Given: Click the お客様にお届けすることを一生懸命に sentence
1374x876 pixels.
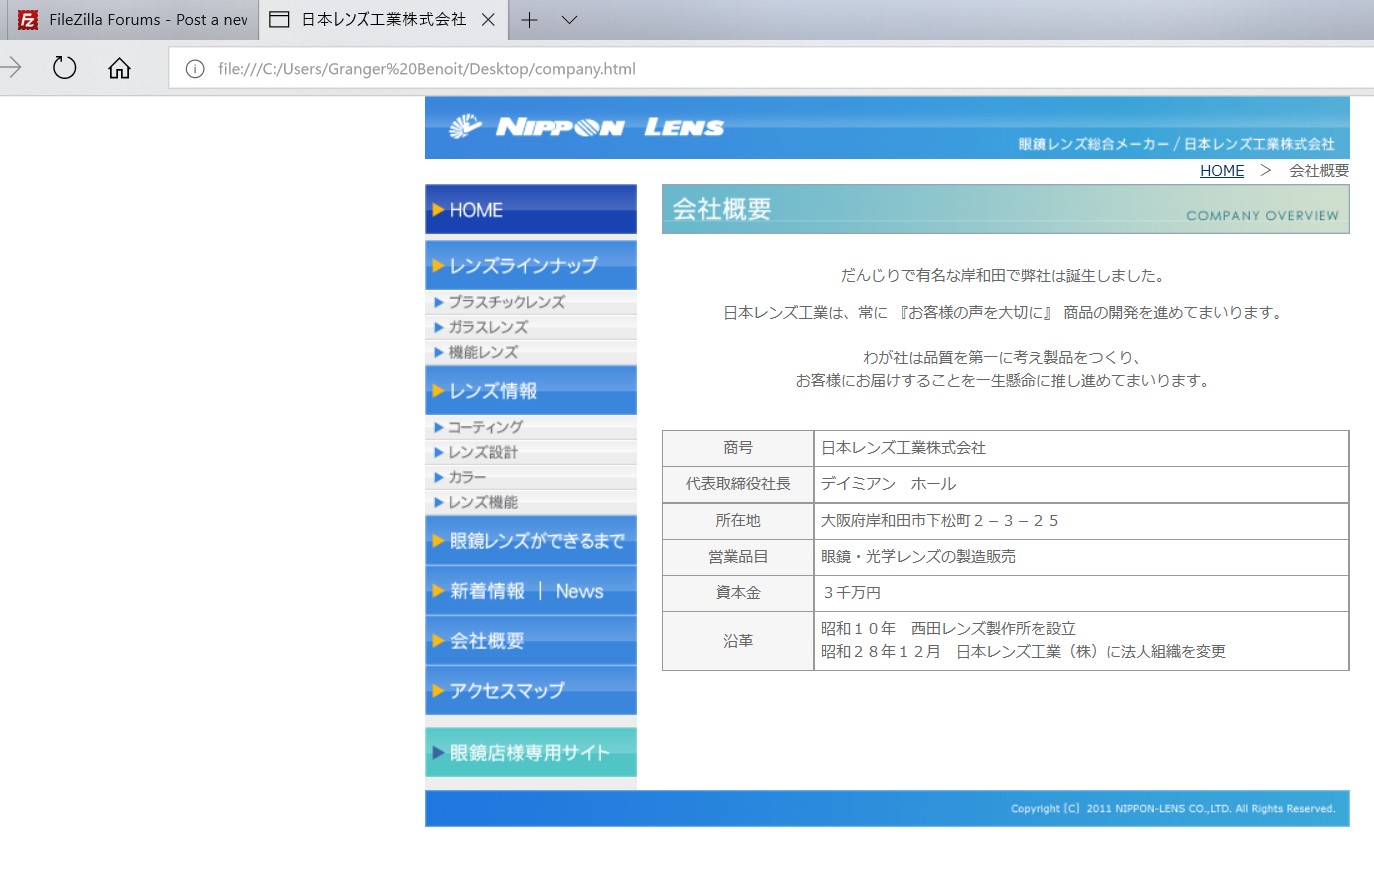Looking at the screenshot, I should click(x=1003, y=380).
